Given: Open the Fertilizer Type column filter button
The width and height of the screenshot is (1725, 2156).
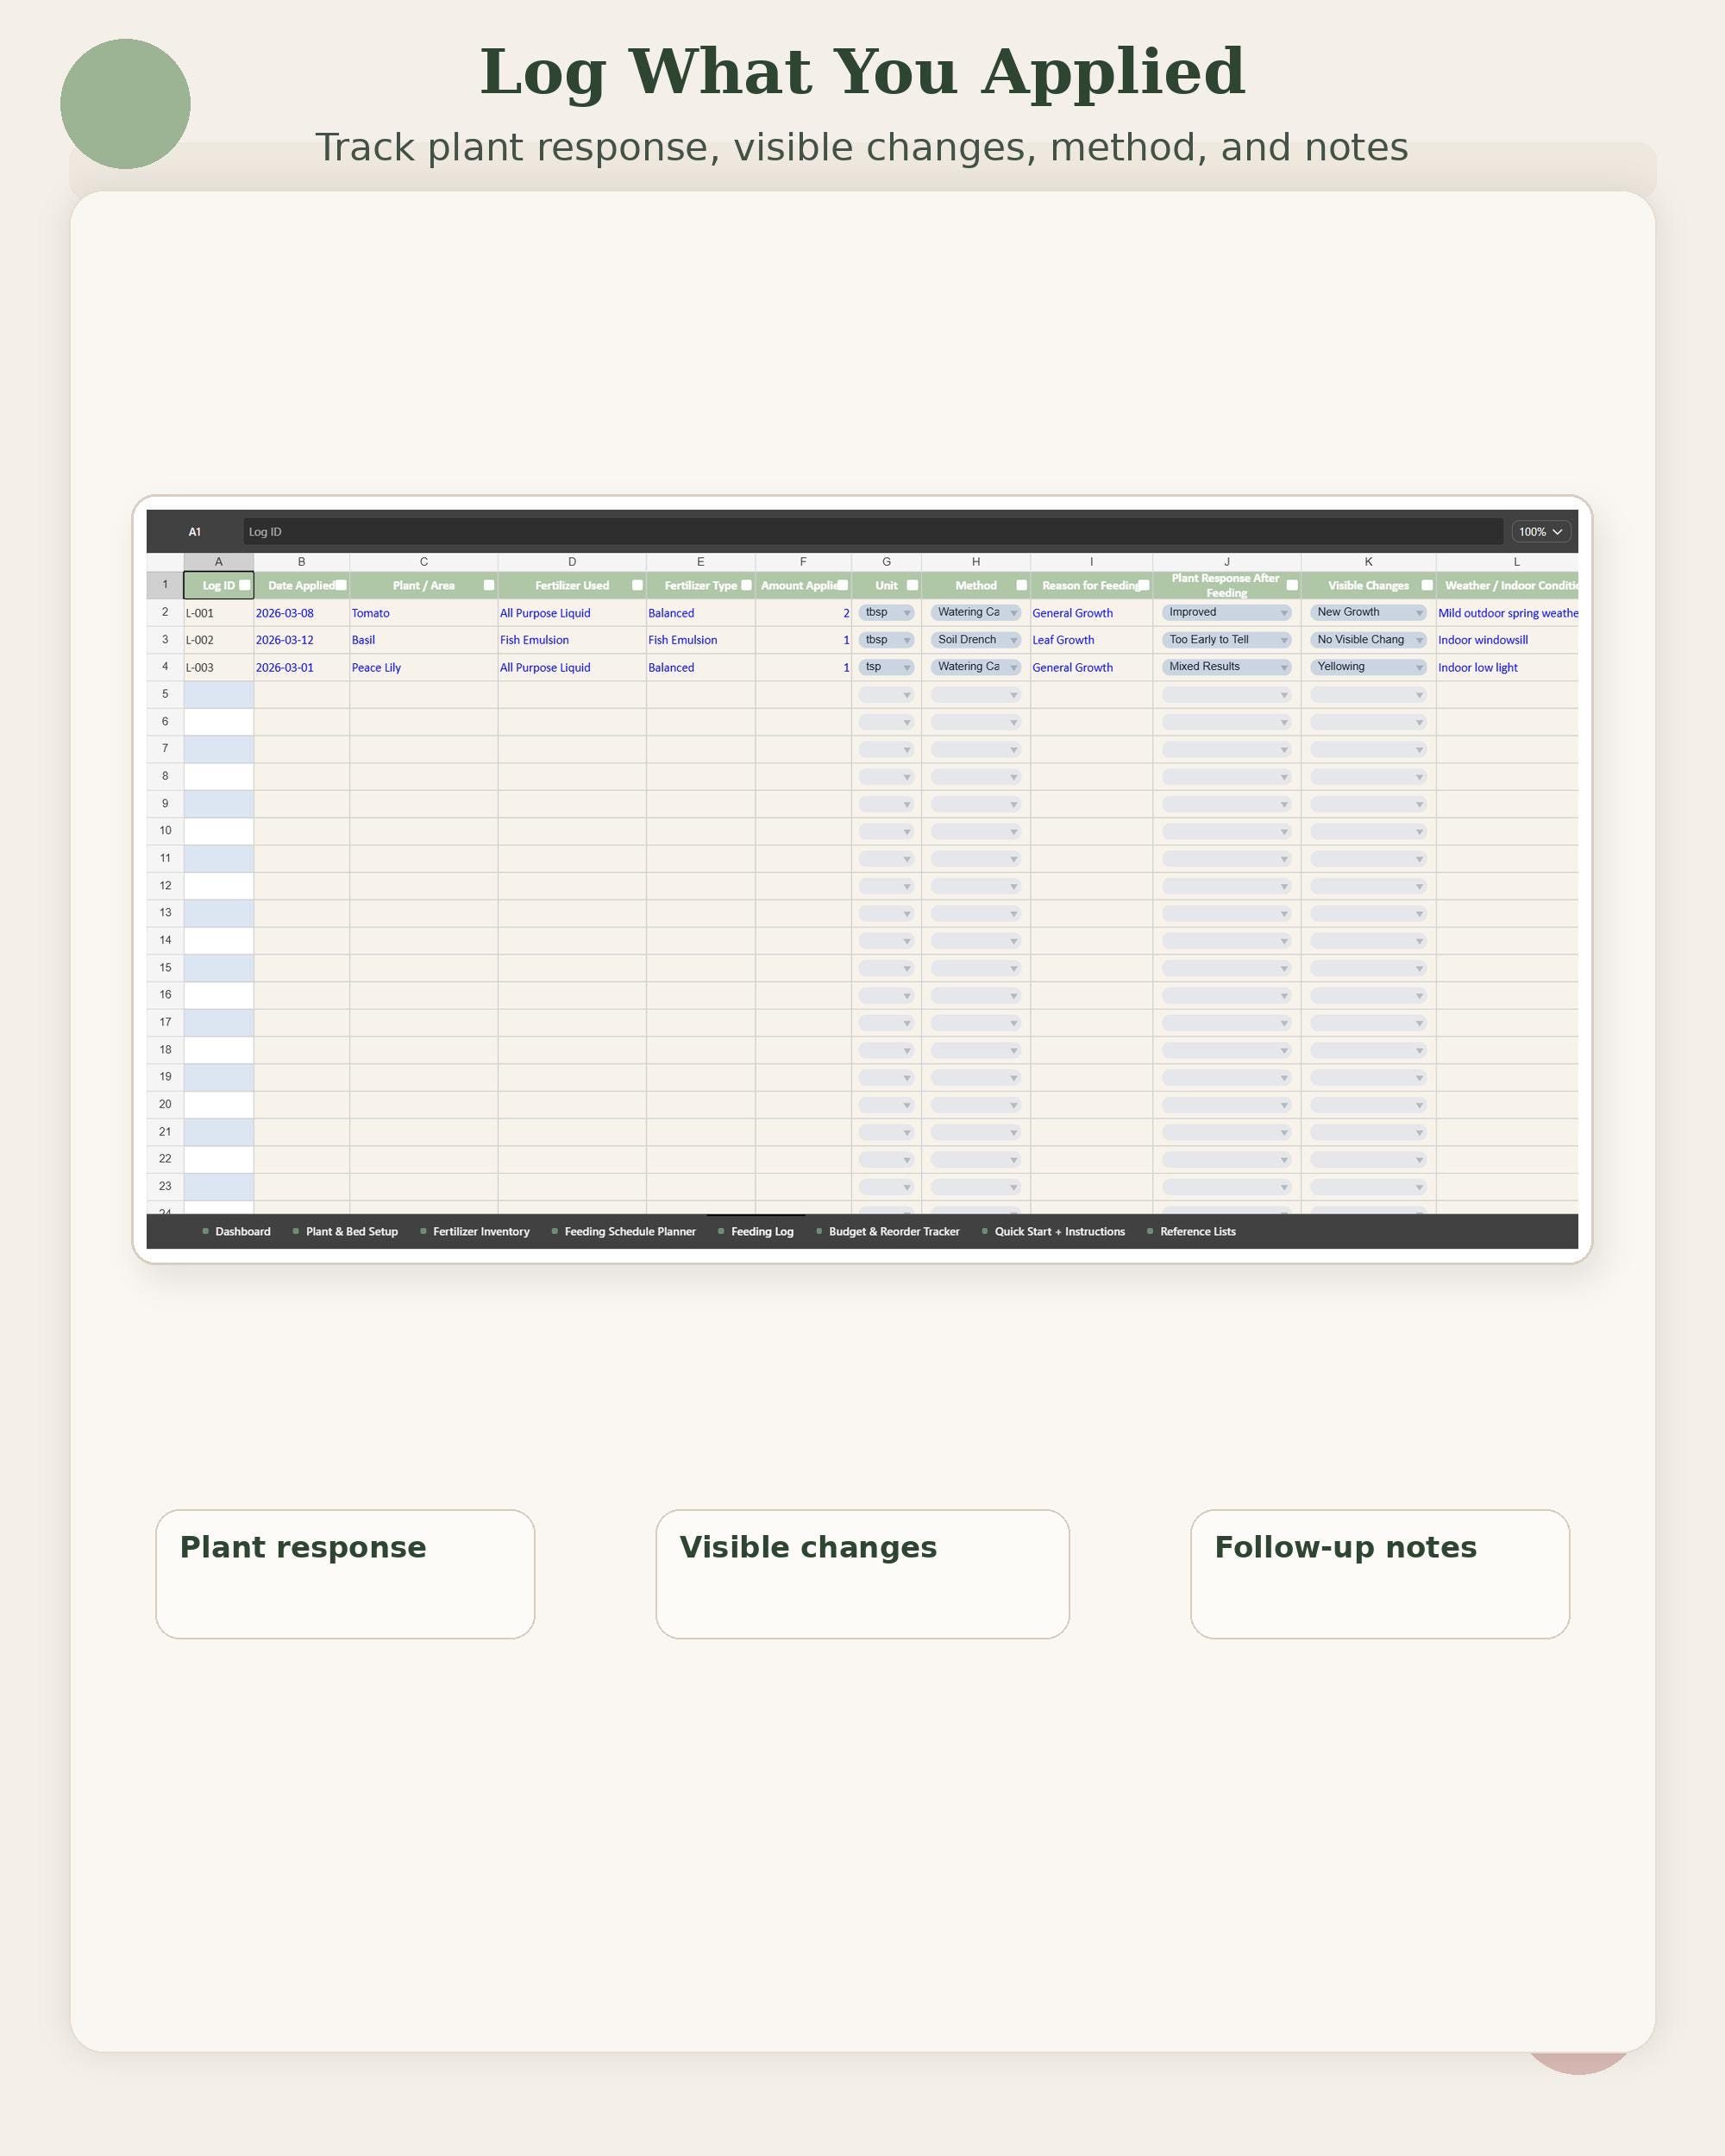Looking at the screenshot, I should coord(746,585).
